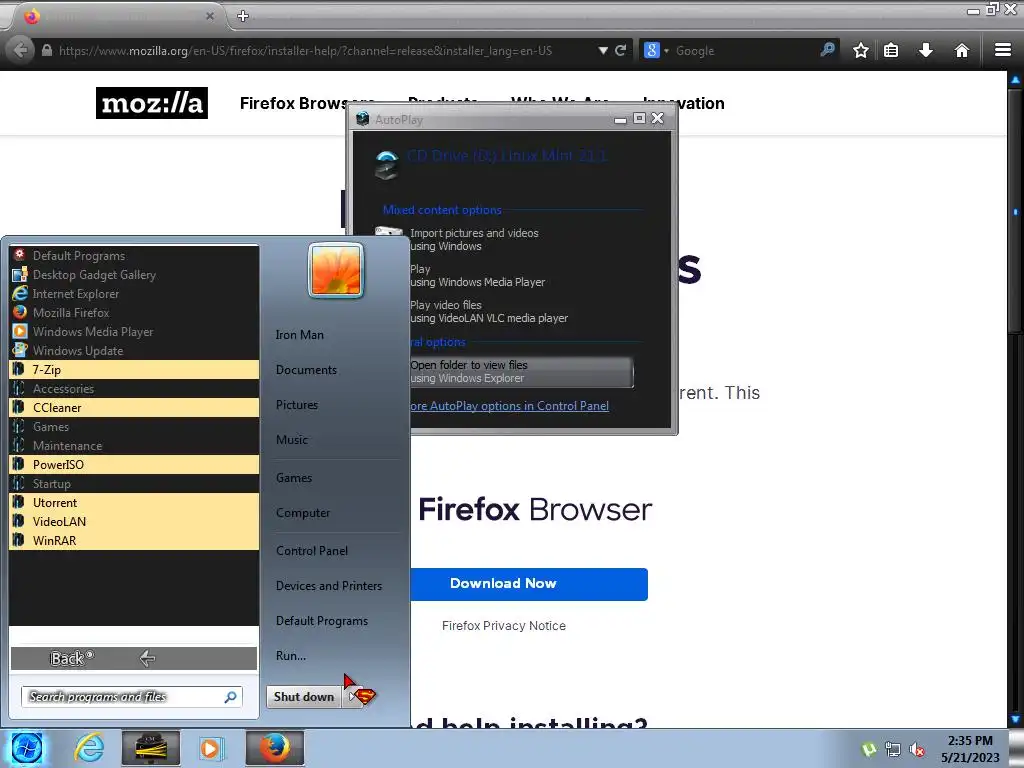Click the Windows Update list icon
1024x768 pixels.
point(20,350)
